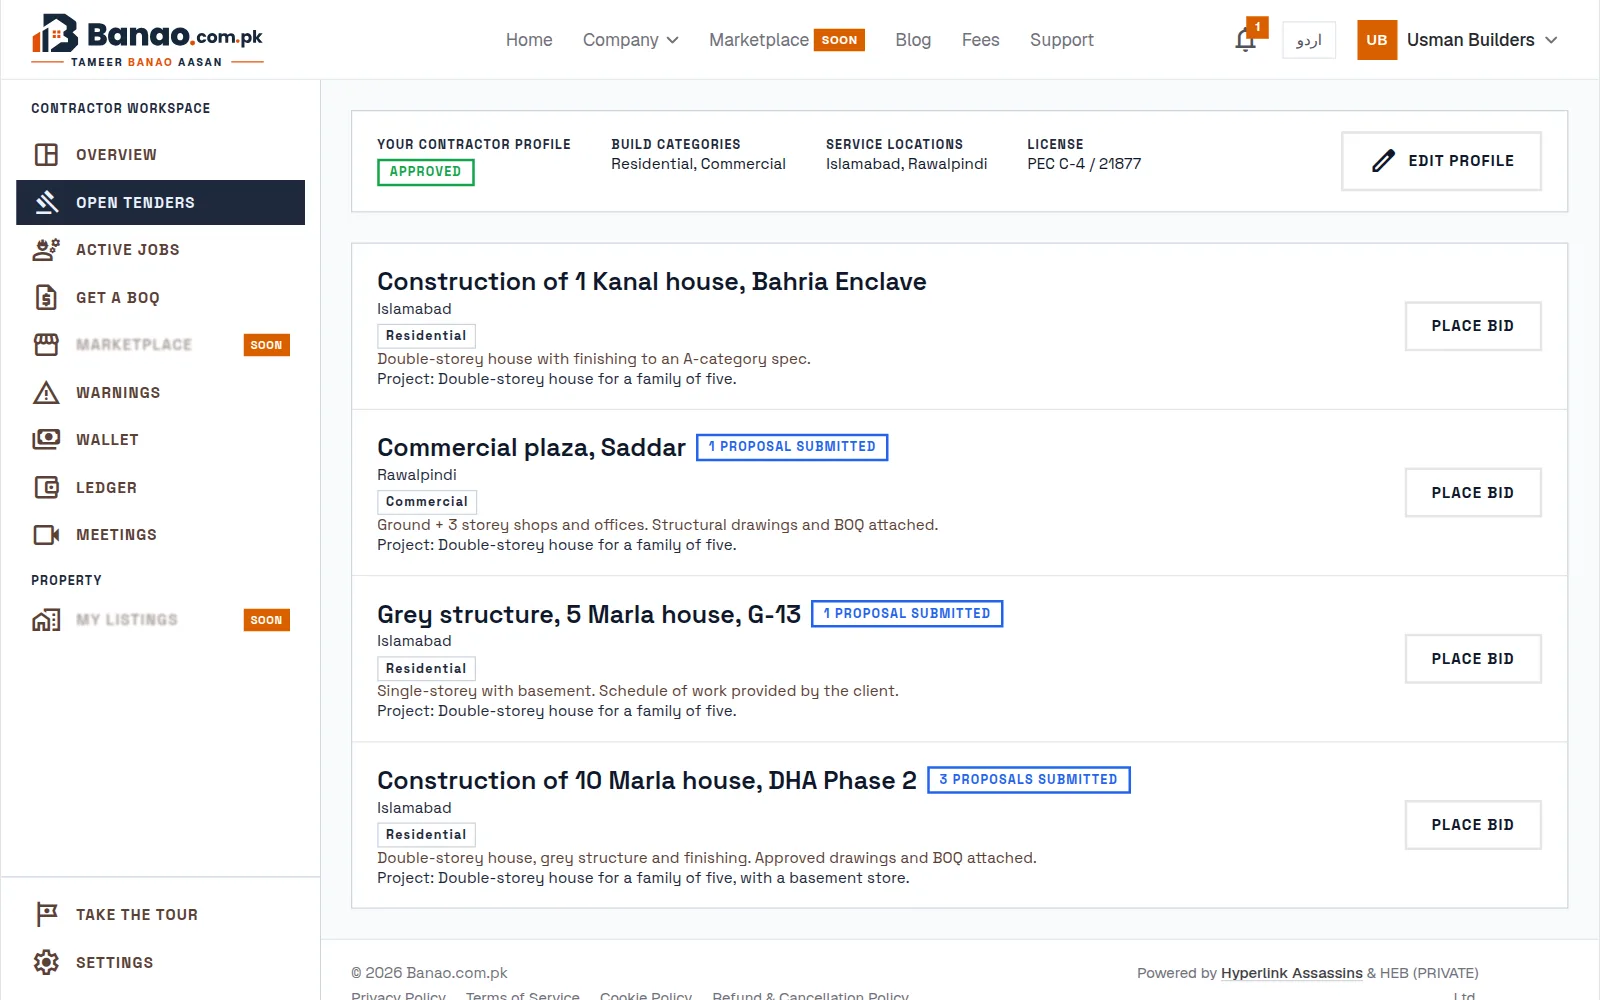This screenshot has height=1000, width=1600.
Task: Click the Ledger icon
Action: (46, 487)
